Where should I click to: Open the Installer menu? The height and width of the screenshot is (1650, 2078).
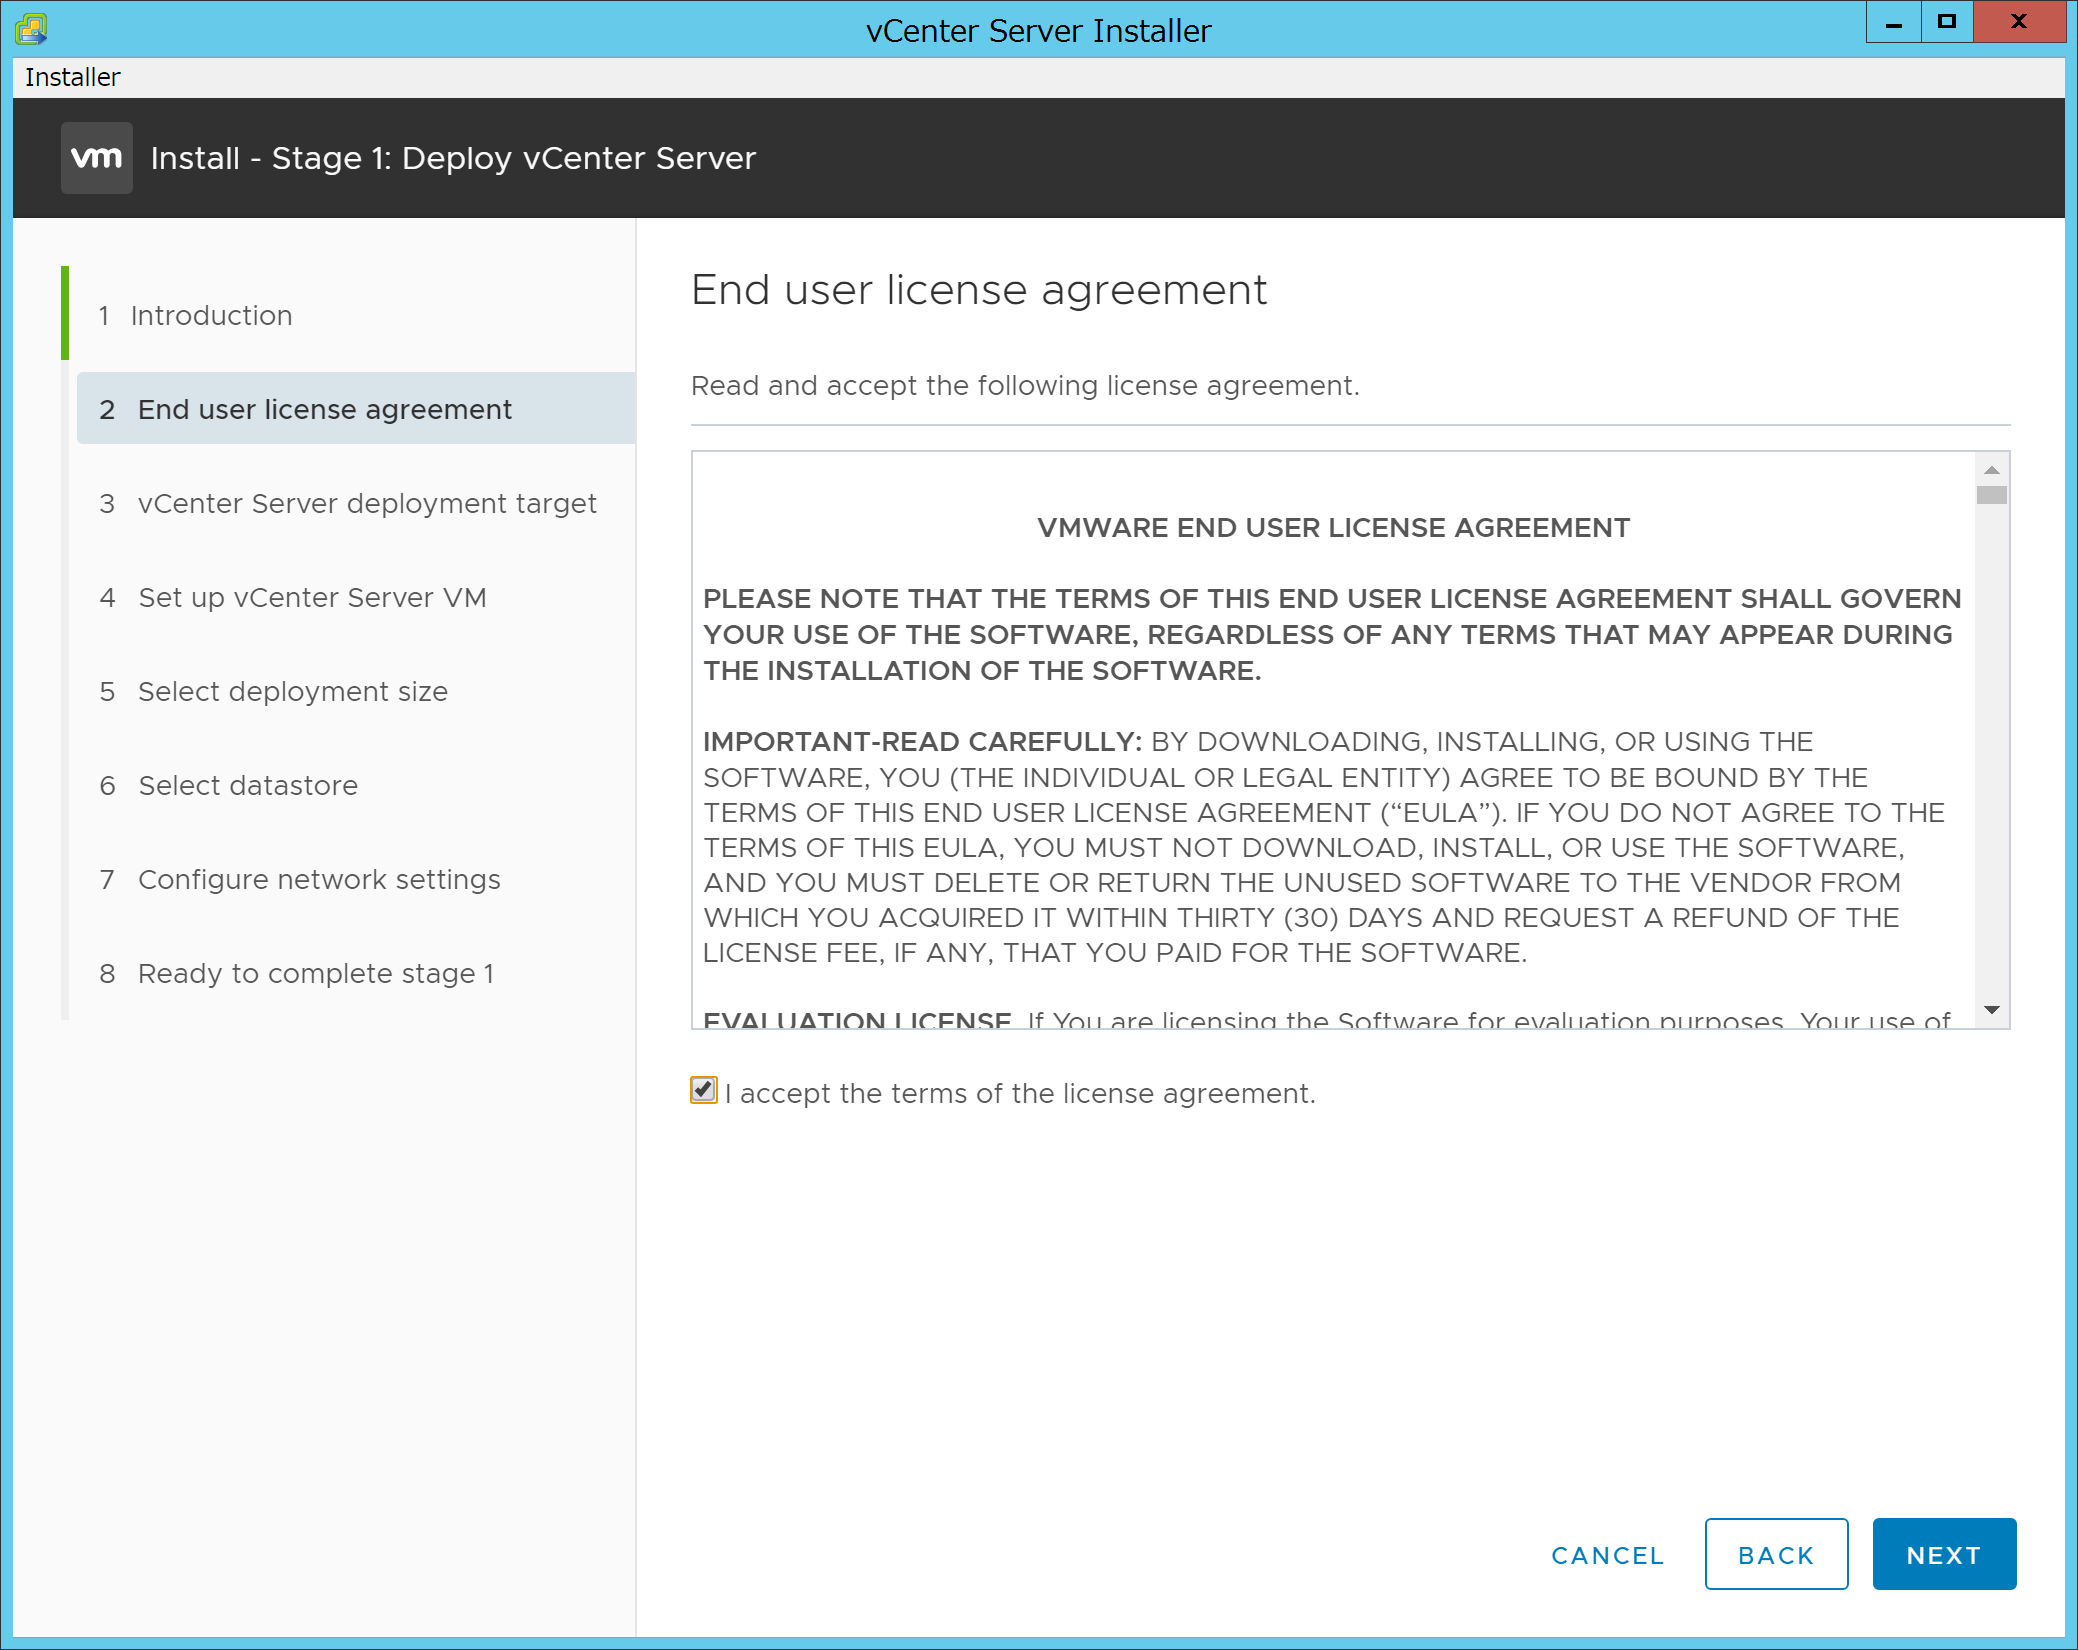pyautogui.click(x=72, y=77)
